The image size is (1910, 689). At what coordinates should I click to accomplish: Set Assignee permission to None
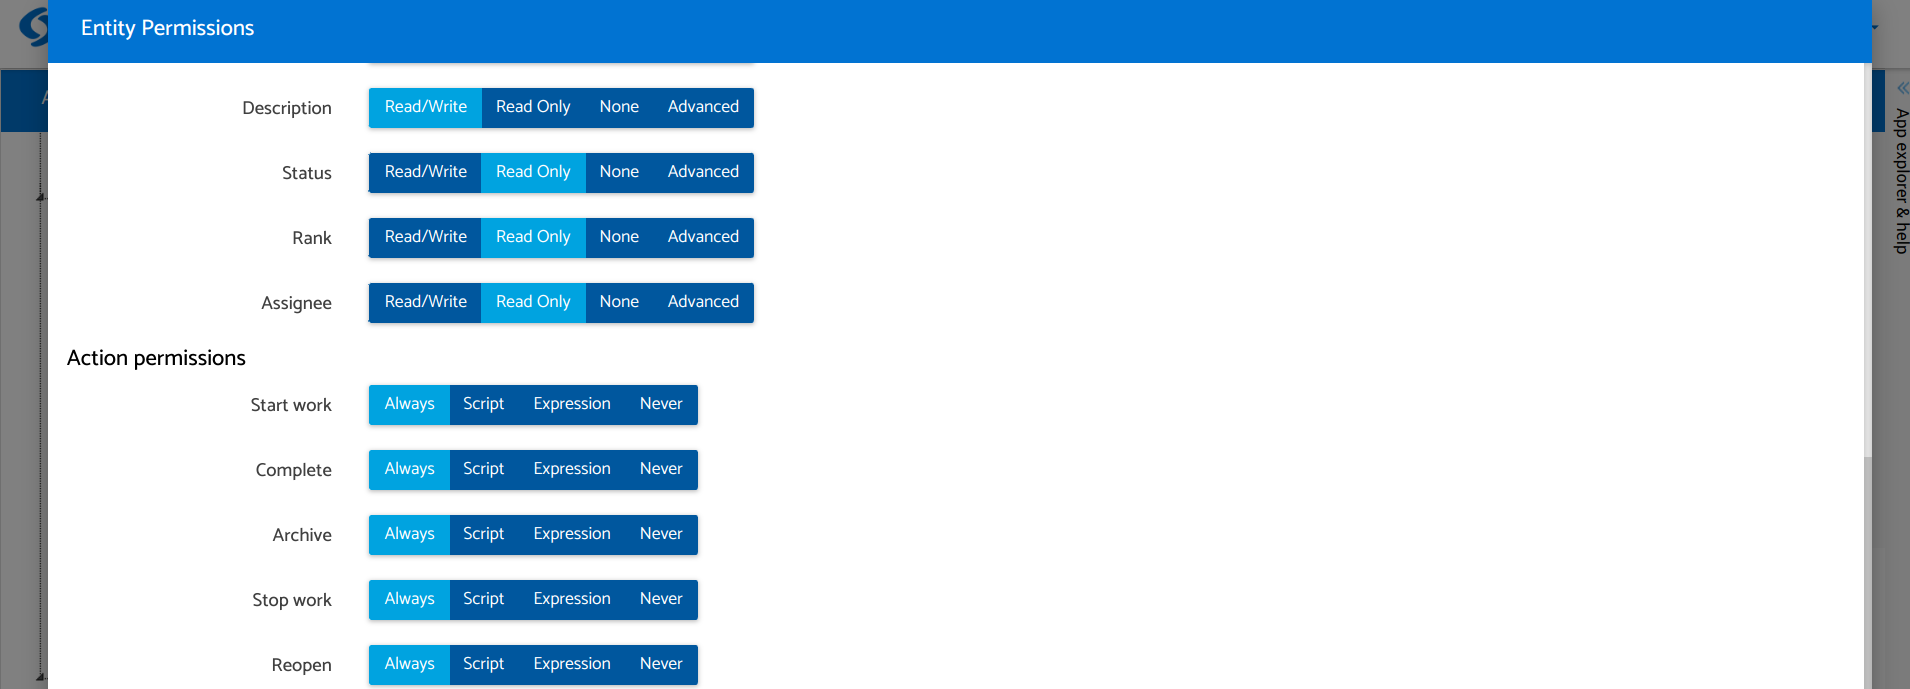(619, 302)
